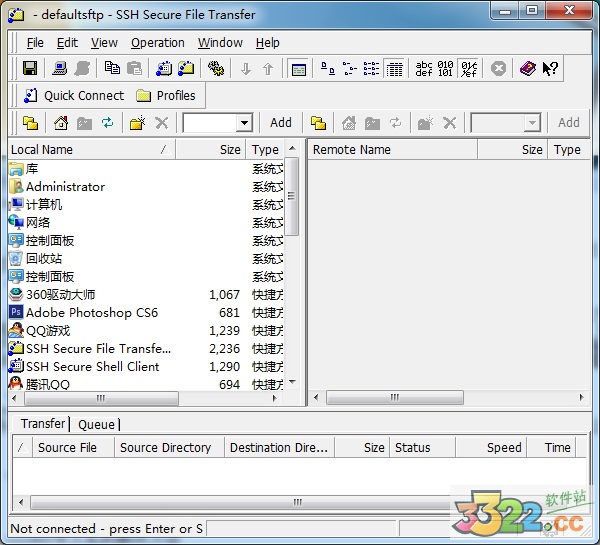Image resolution: width=600 pixels, height=545 pixels.
Task: Click the local Up folder icon
Action: (x=30, y=123)
